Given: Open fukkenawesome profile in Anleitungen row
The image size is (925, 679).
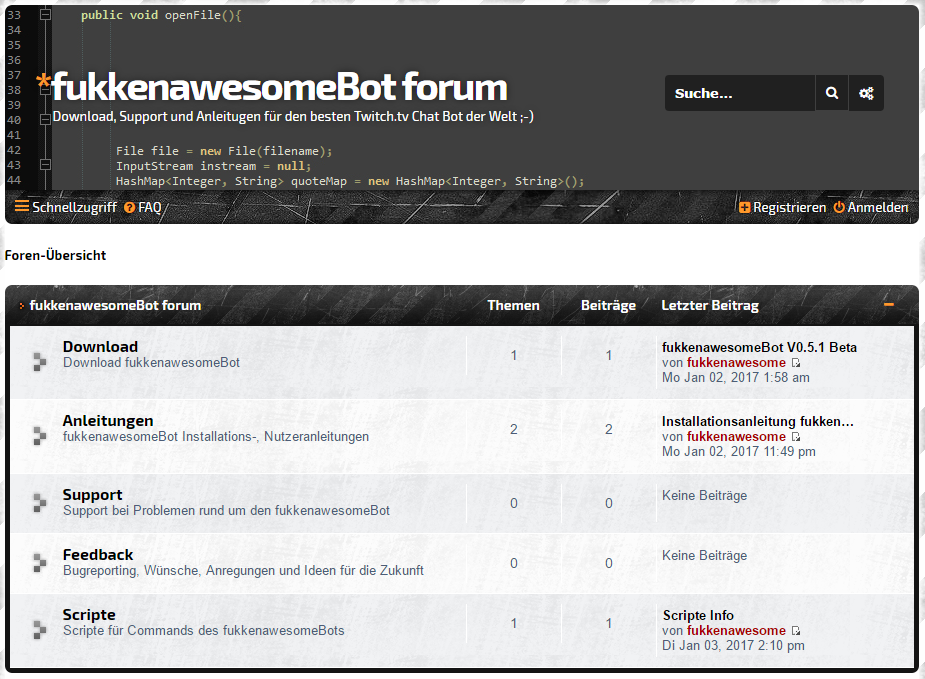Looking at the screenshot, I should coord(736,437).
